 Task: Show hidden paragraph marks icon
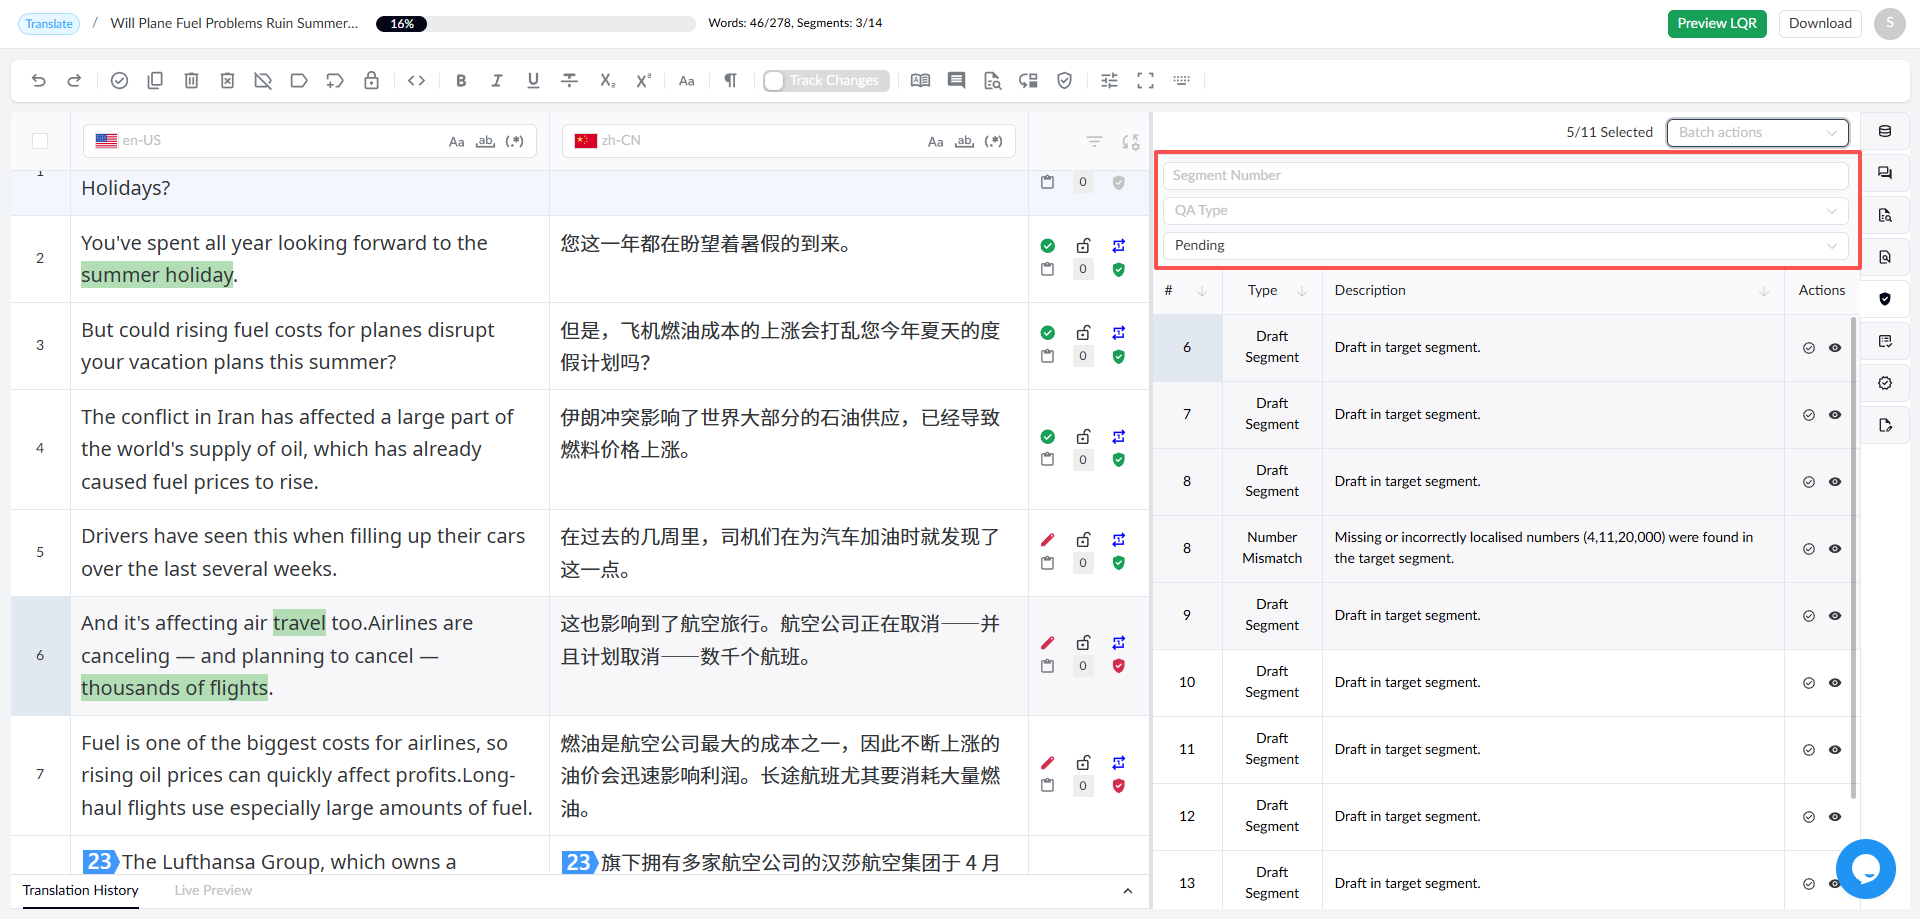click(x=730, y=81)
